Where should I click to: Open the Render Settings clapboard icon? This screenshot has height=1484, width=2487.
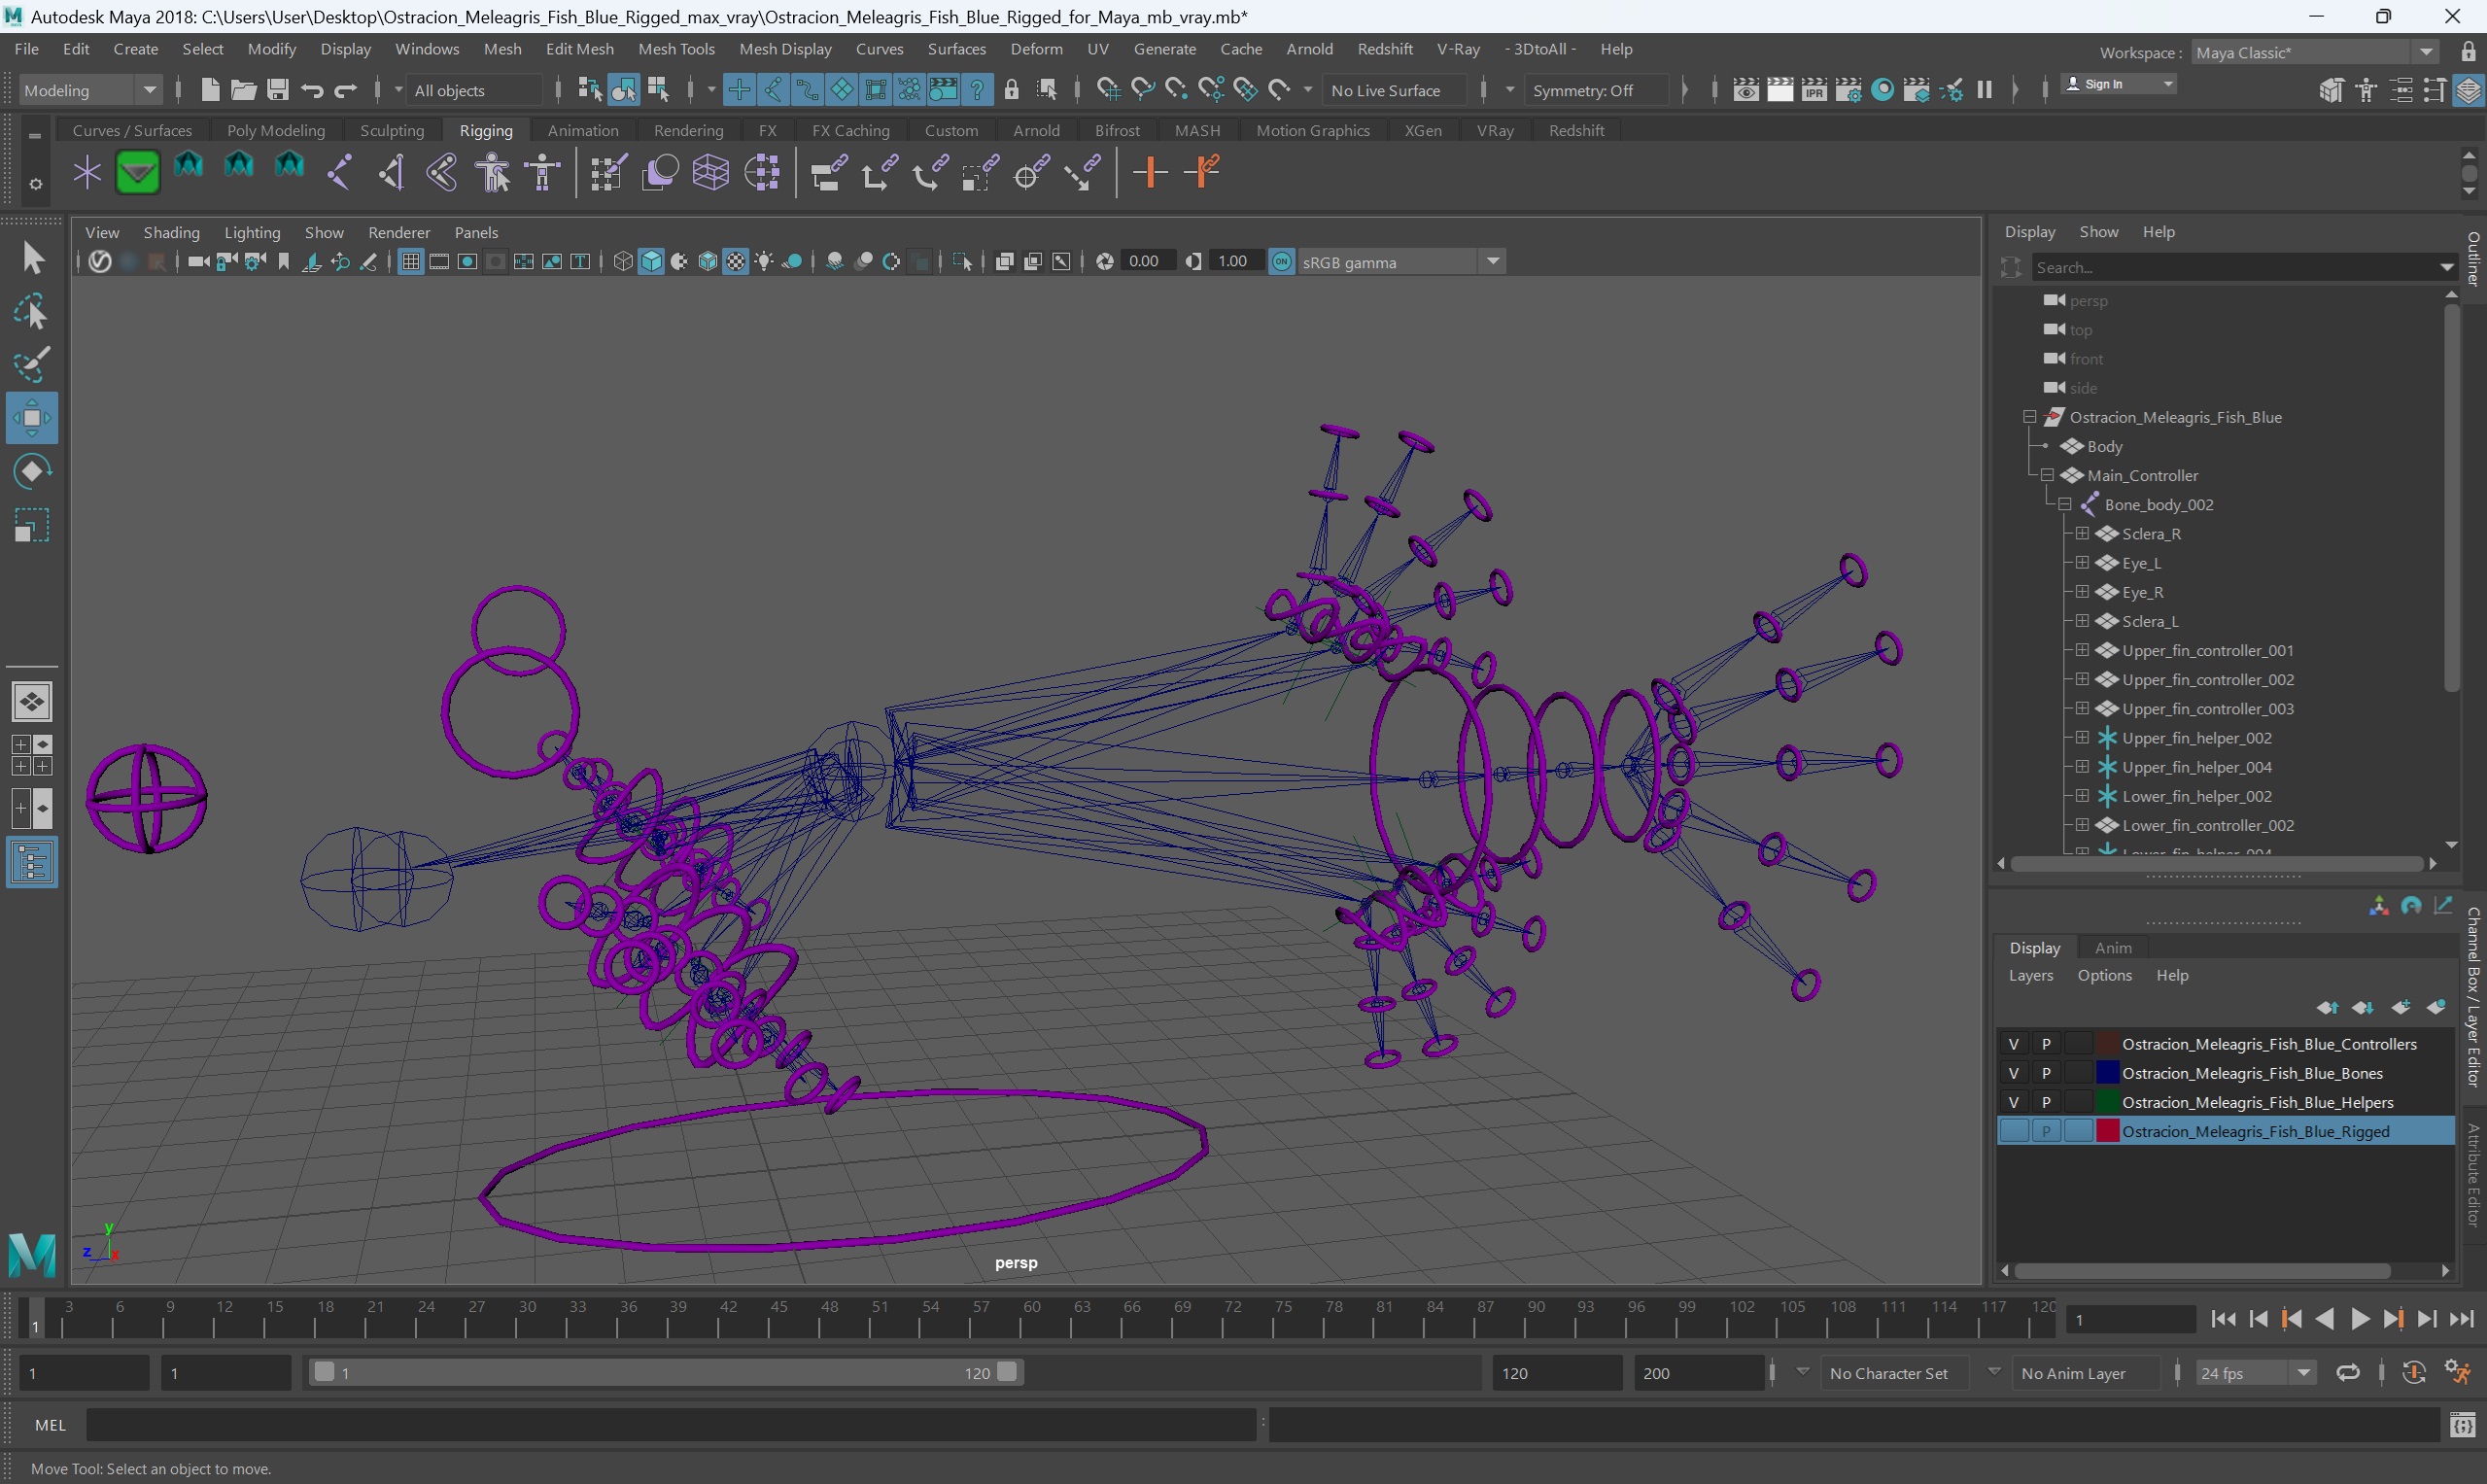pos(1848,90)
